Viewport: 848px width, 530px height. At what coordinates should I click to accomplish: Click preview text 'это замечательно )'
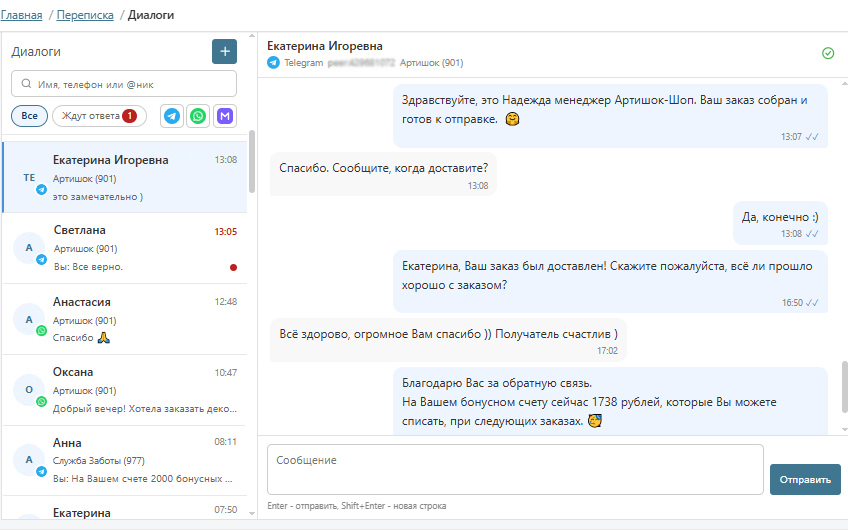(98, 197)
